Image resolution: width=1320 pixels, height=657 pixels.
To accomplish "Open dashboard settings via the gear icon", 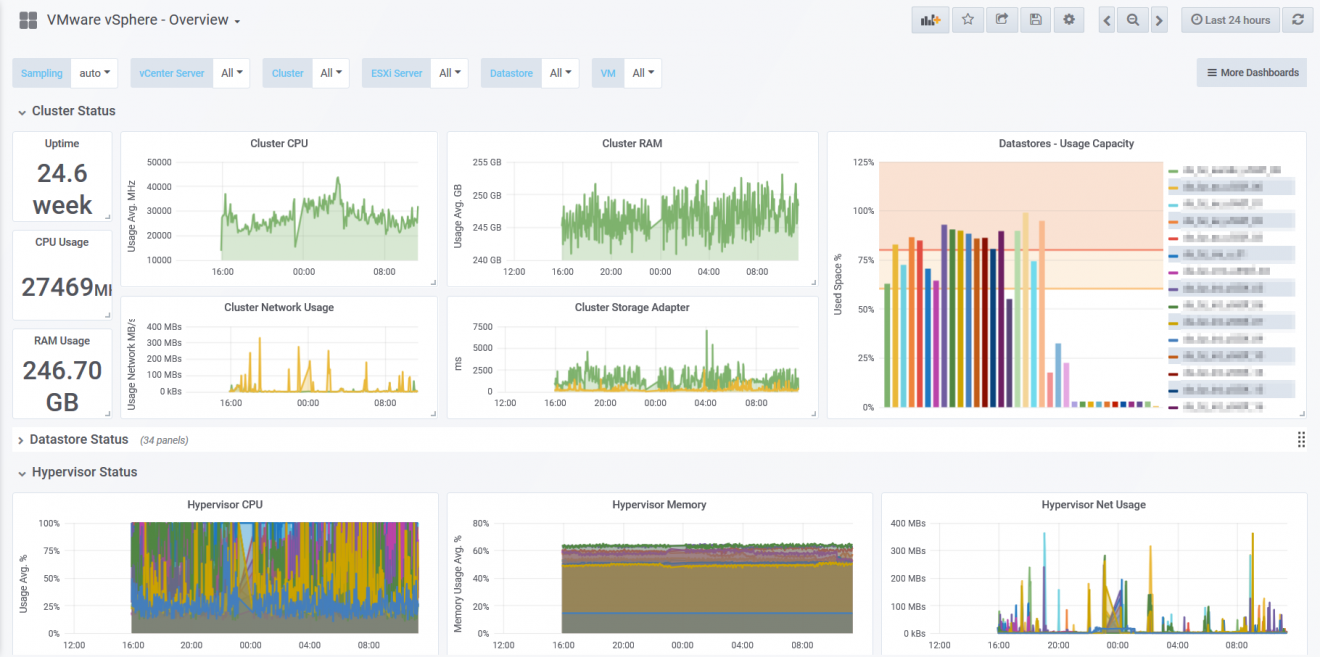I will pos(1068,19).
